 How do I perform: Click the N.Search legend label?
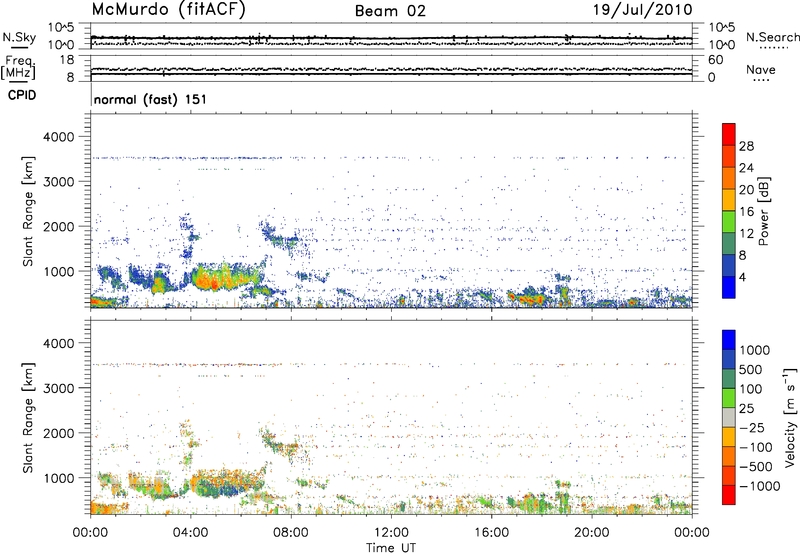[x=772, y=37]
